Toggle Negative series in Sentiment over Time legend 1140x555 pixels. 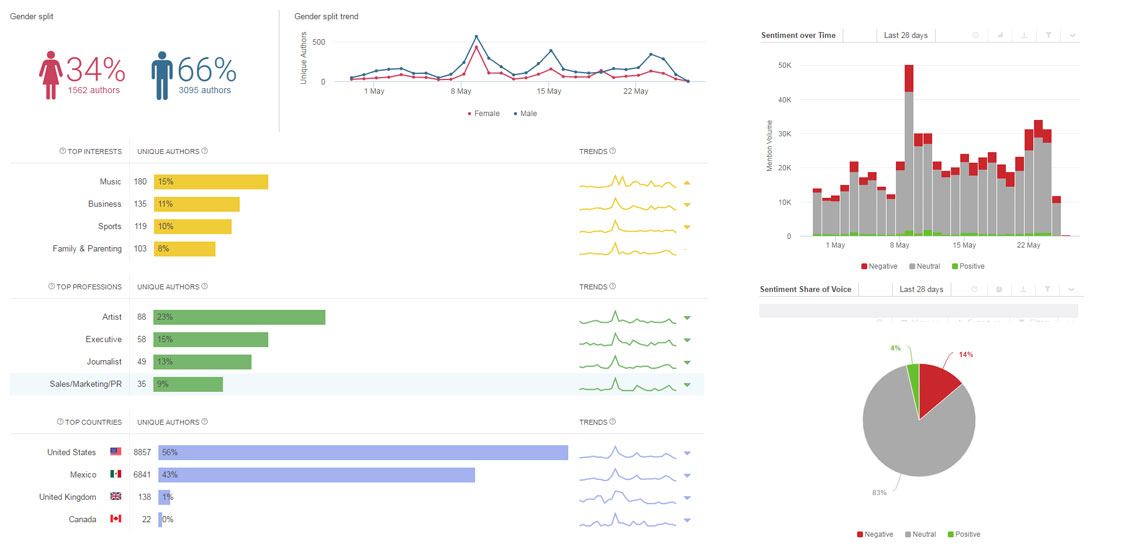coord(879,266)
